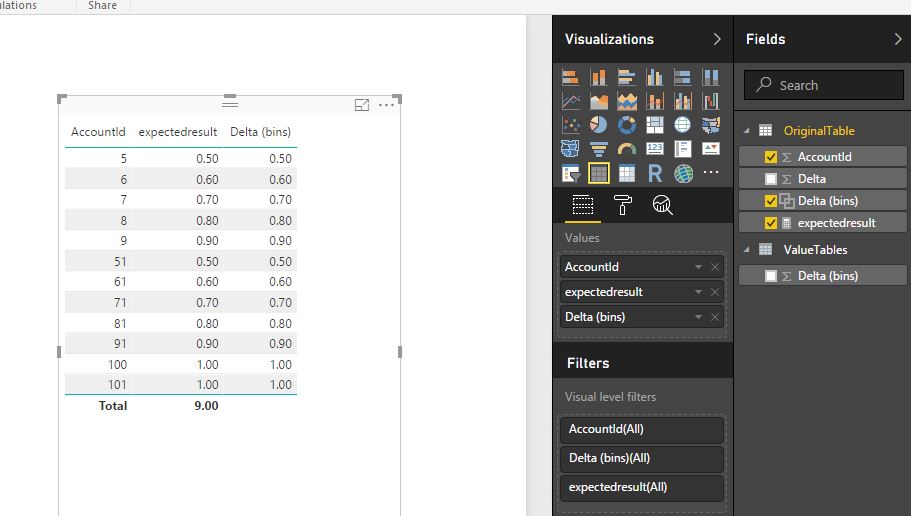Select the Matrix visualization
This screenshot has height=516, width=911.
click(x=626, y=173)
